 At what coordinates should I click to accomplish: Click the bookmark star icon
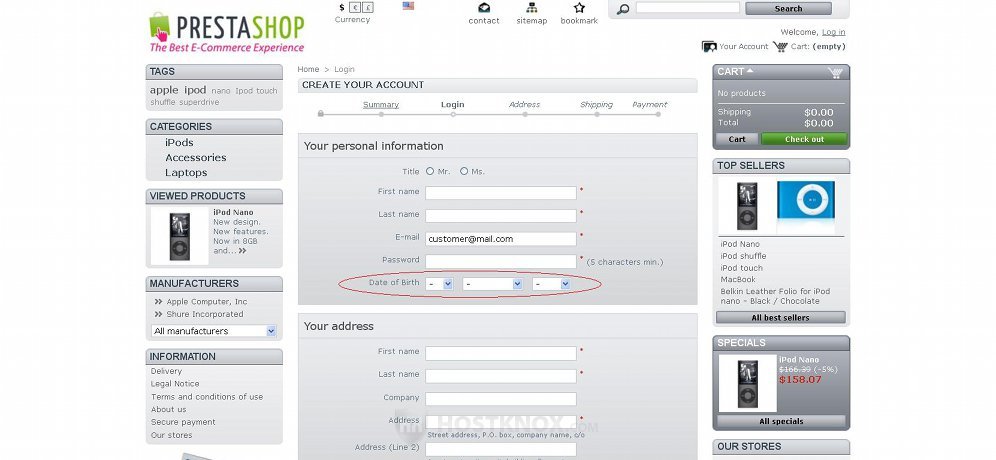tap(579, 8)
